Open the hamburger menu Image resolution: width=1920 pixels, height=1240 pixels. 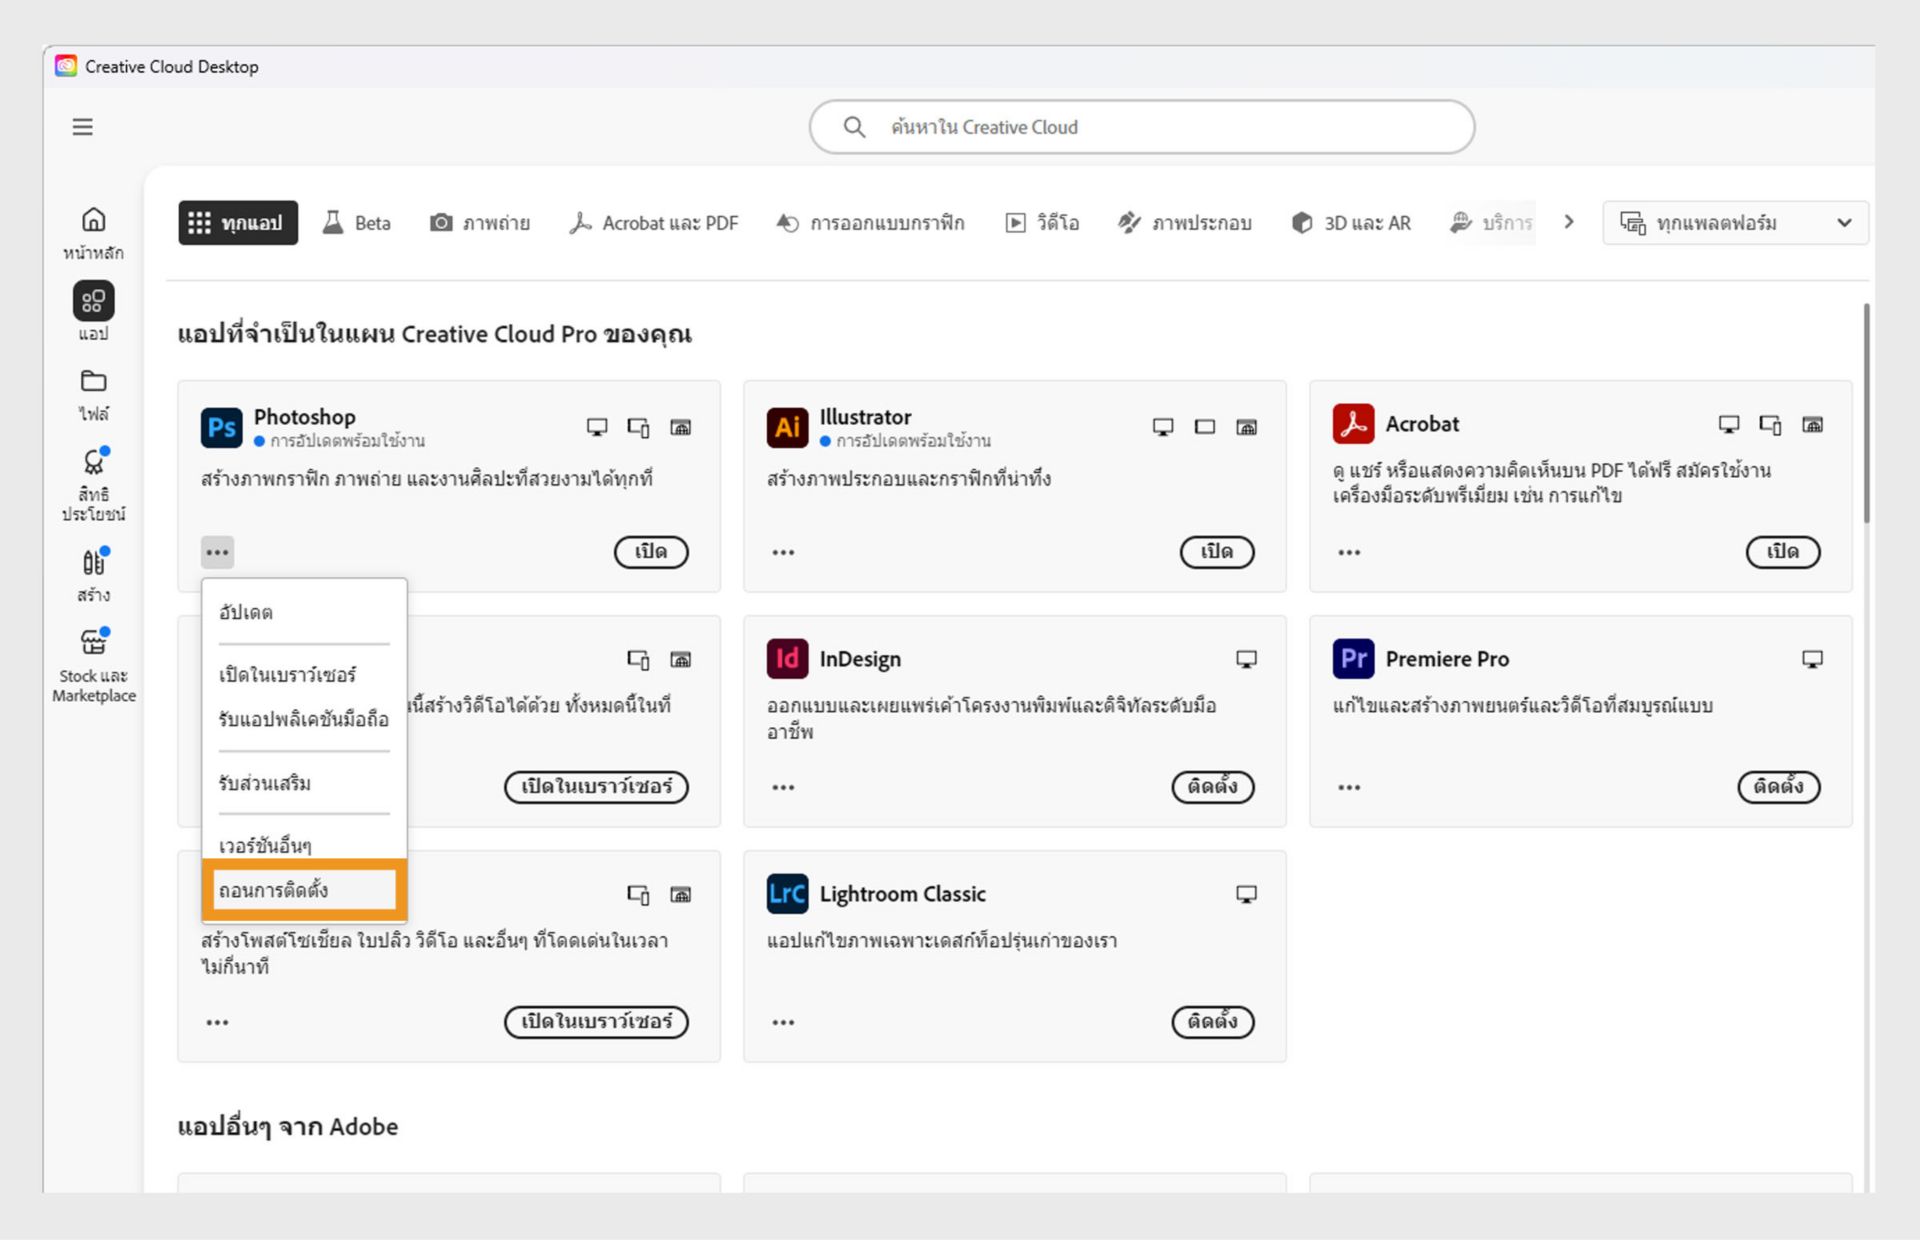(82, 127)
